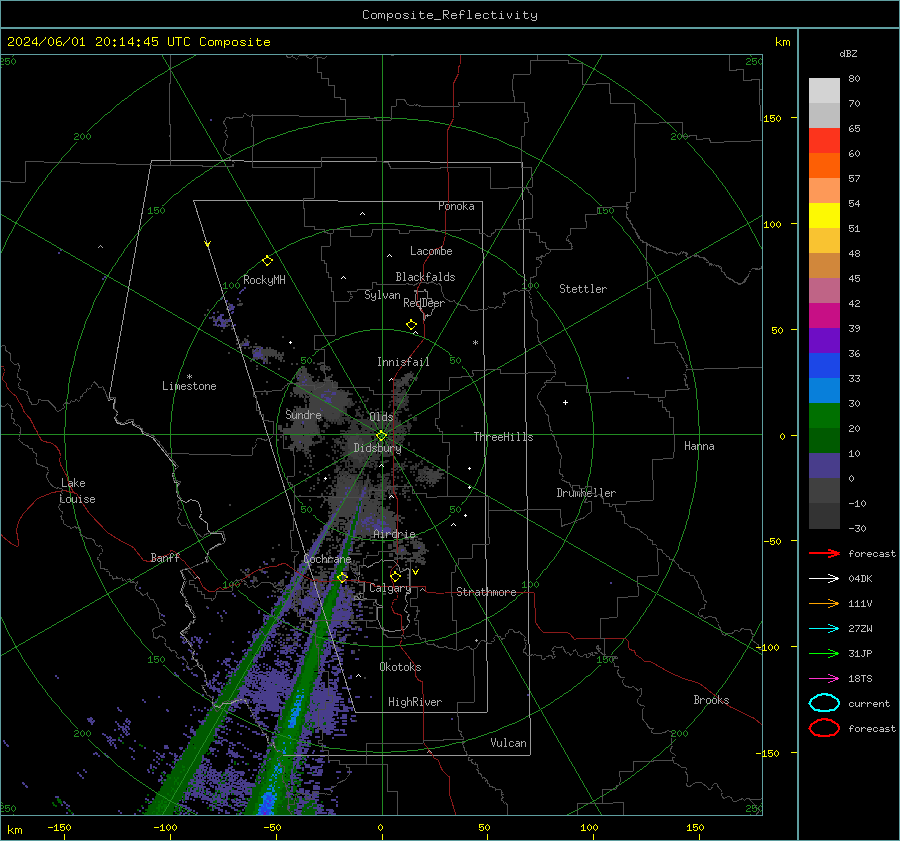Image resolution: width=900 pixels, height=841 pixels.
Task: Click the yellow km unit label top right
Action: tap(782, 42)
